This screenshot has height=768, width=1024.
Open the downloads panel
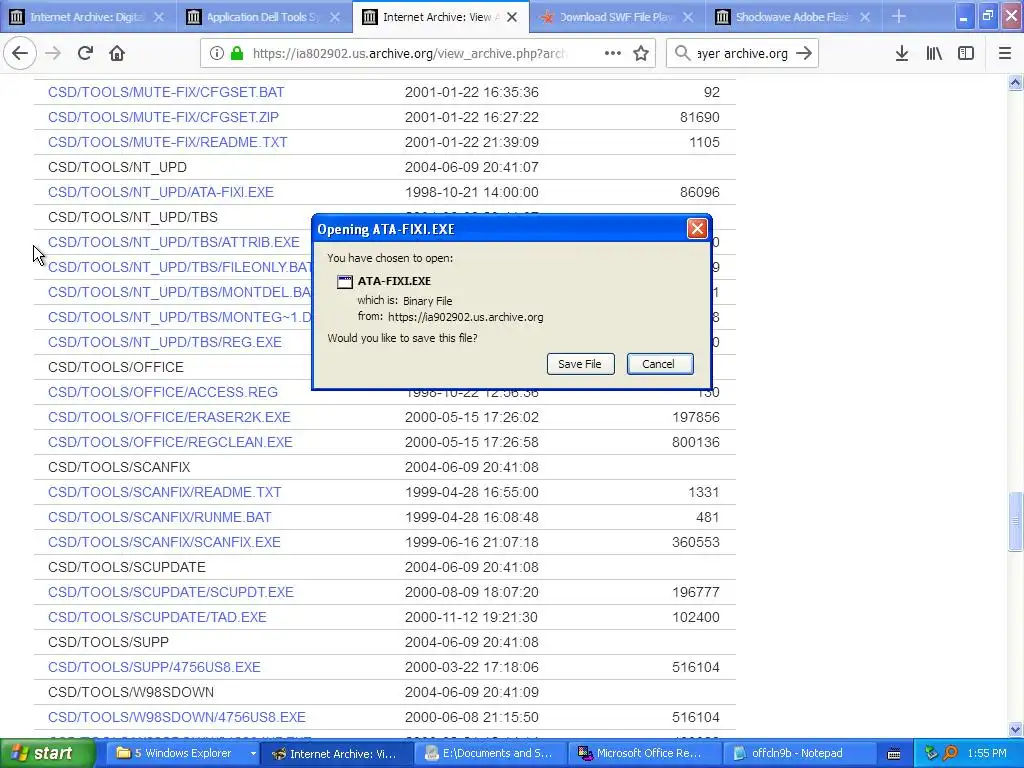[901, 54]
